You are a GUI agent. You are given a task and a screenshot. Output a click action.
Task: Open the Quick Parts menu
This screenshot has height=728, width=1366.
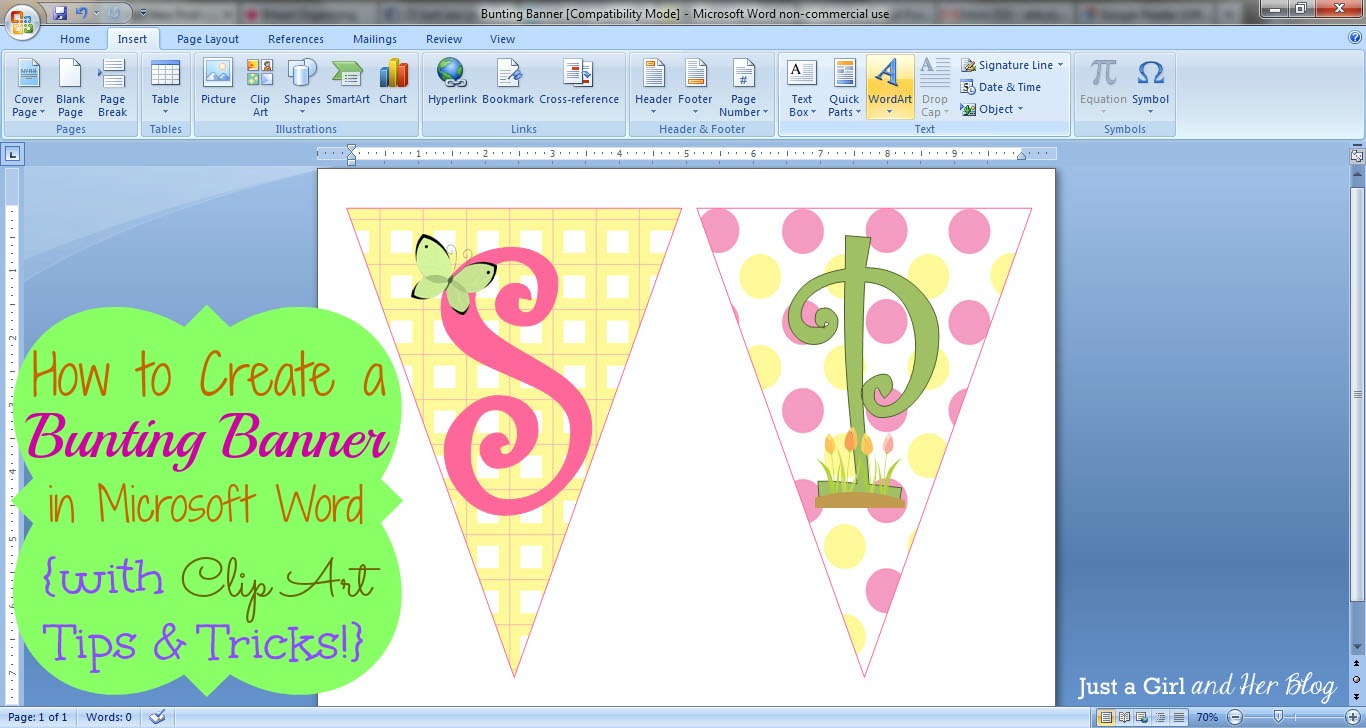point(844,88)
